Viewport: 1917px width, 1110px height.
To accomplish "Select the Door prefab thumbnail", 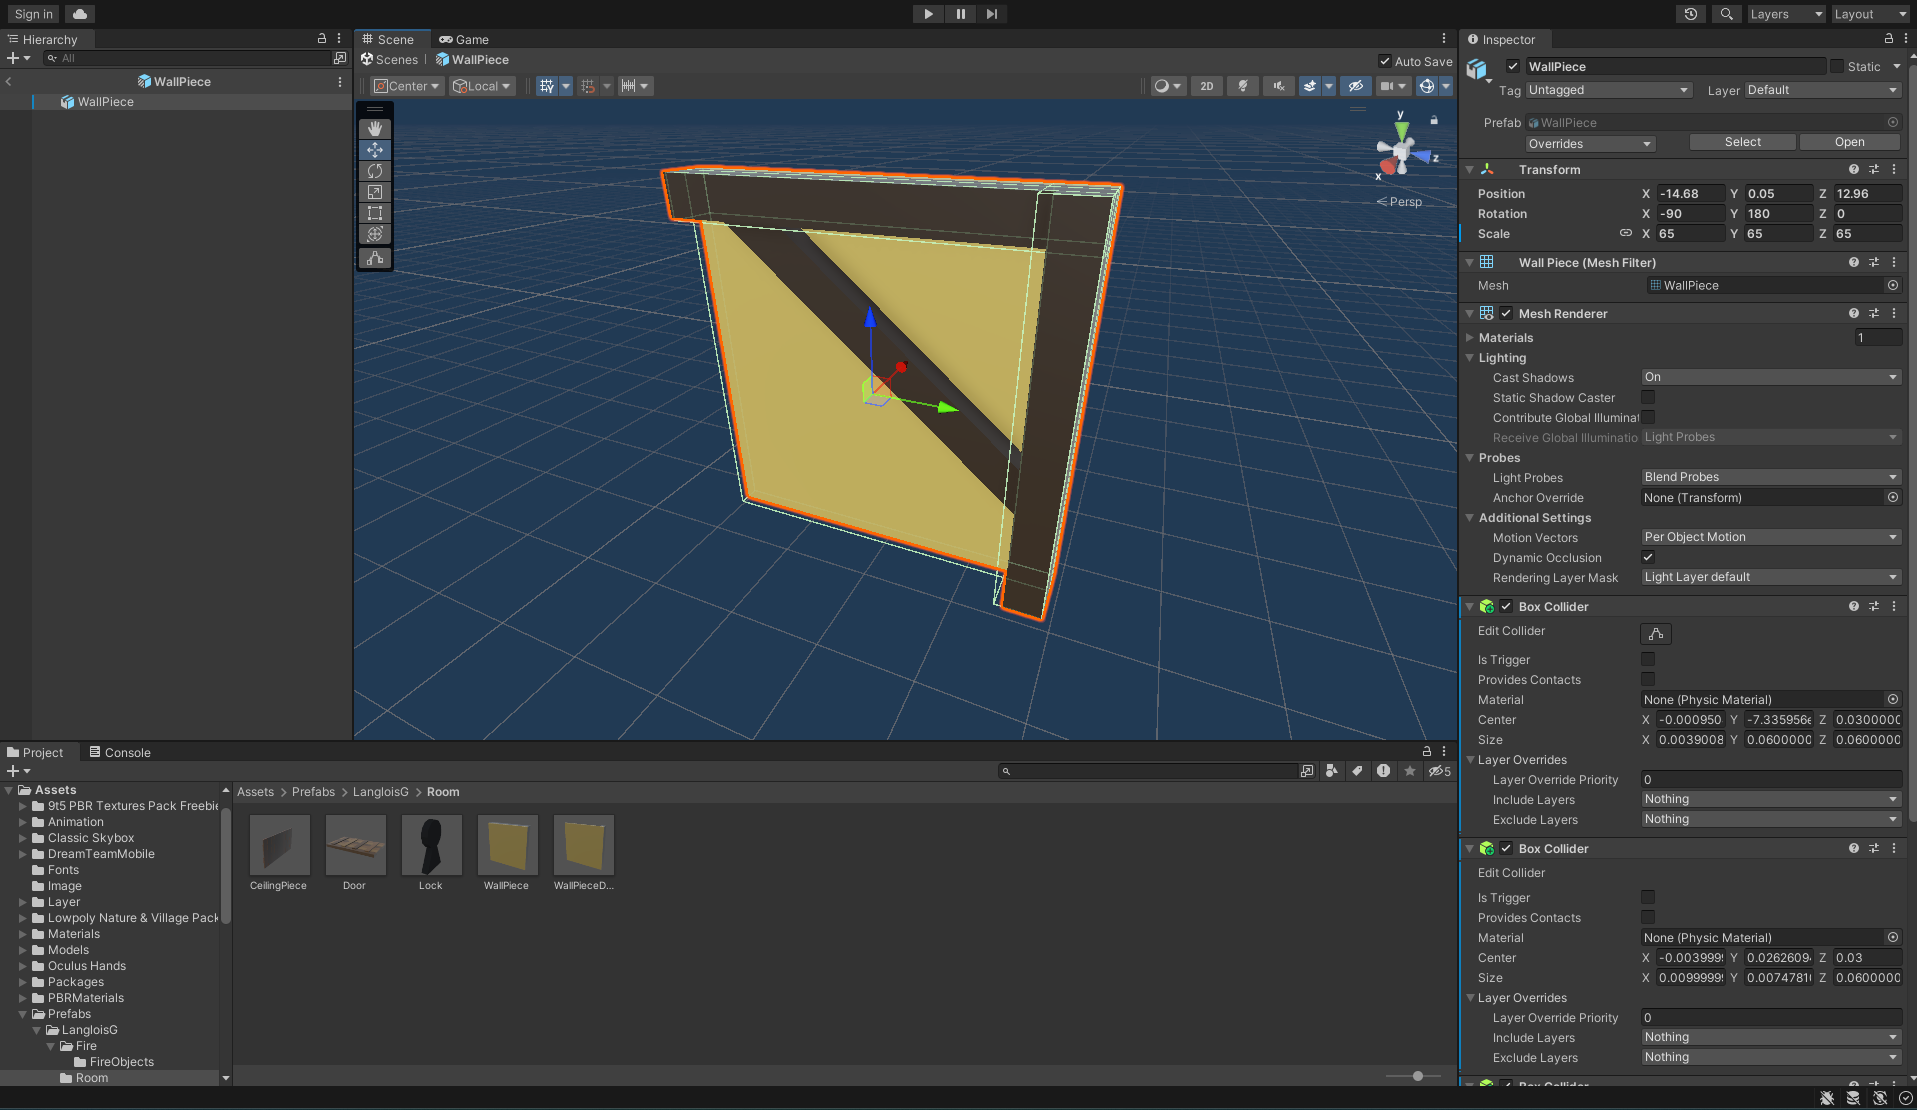I will (355, 845).
